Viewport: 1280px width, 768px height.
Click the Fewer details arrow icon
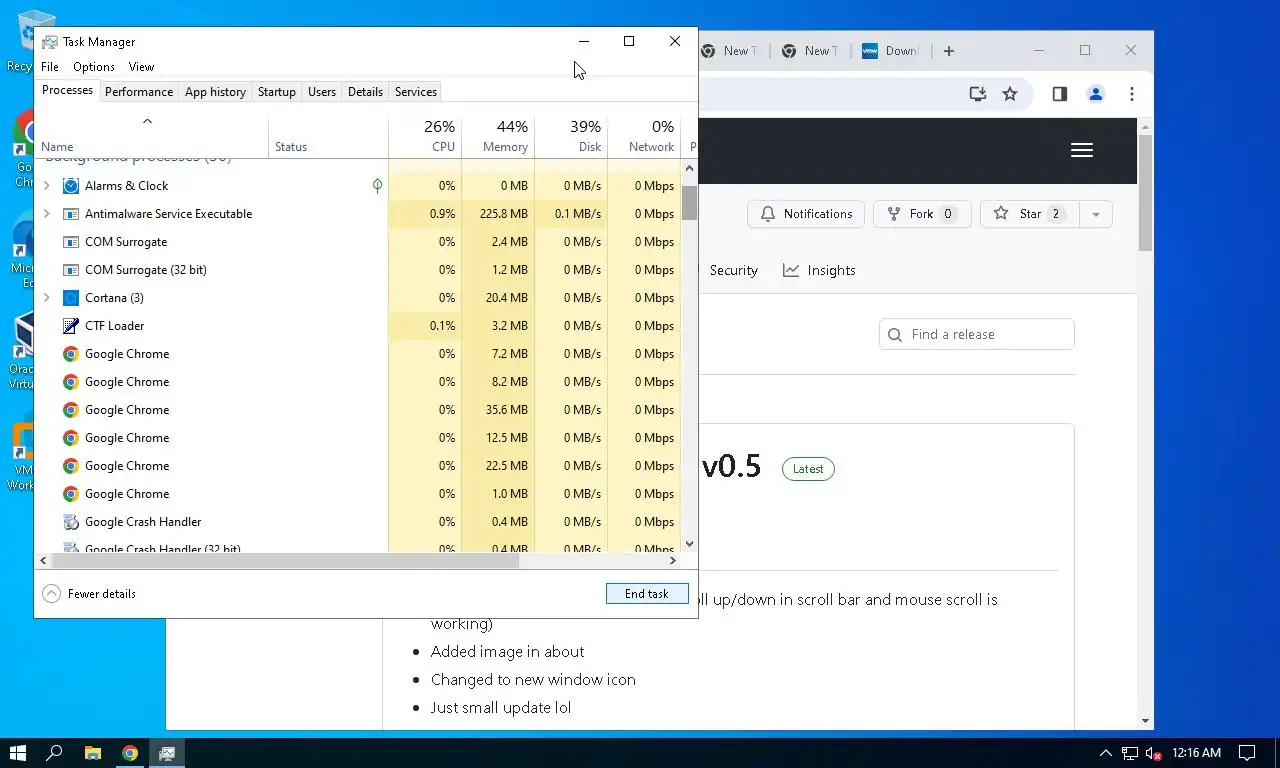51,594
